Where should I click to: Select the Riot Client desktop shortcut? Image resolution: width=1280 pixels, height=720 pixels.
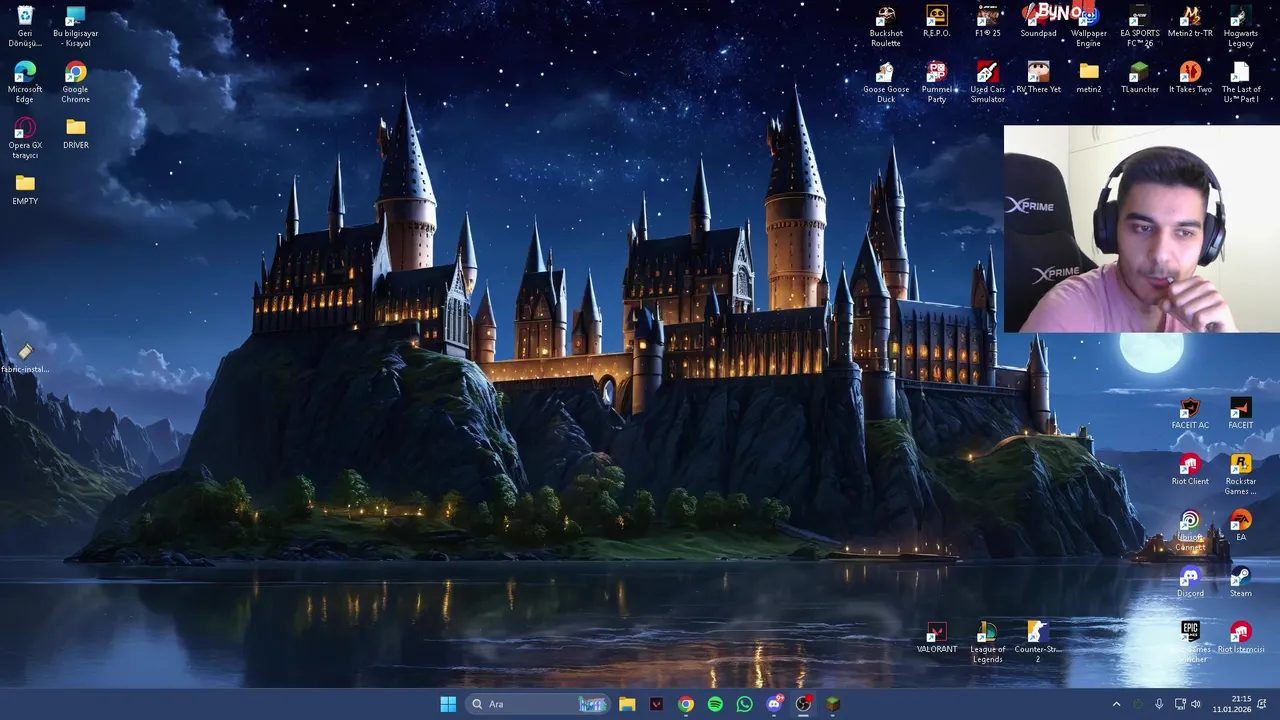(1190, 470)
